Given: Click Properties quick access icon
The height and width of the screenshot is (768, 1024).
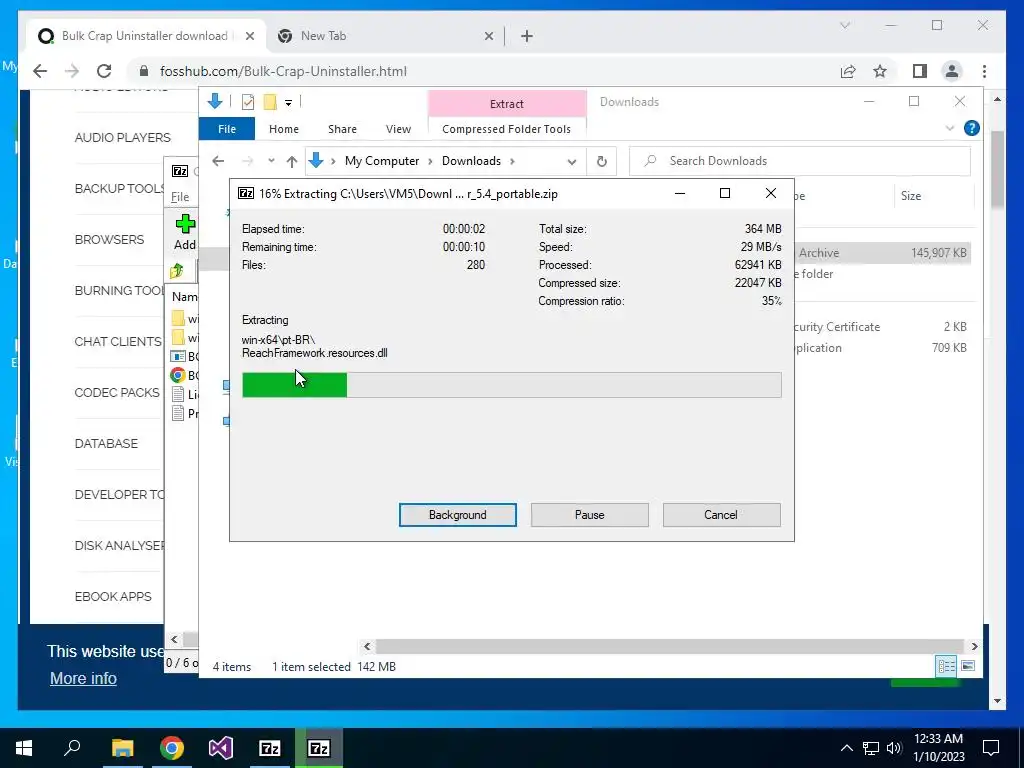Looking at the screenshot, I should (248, 101).
